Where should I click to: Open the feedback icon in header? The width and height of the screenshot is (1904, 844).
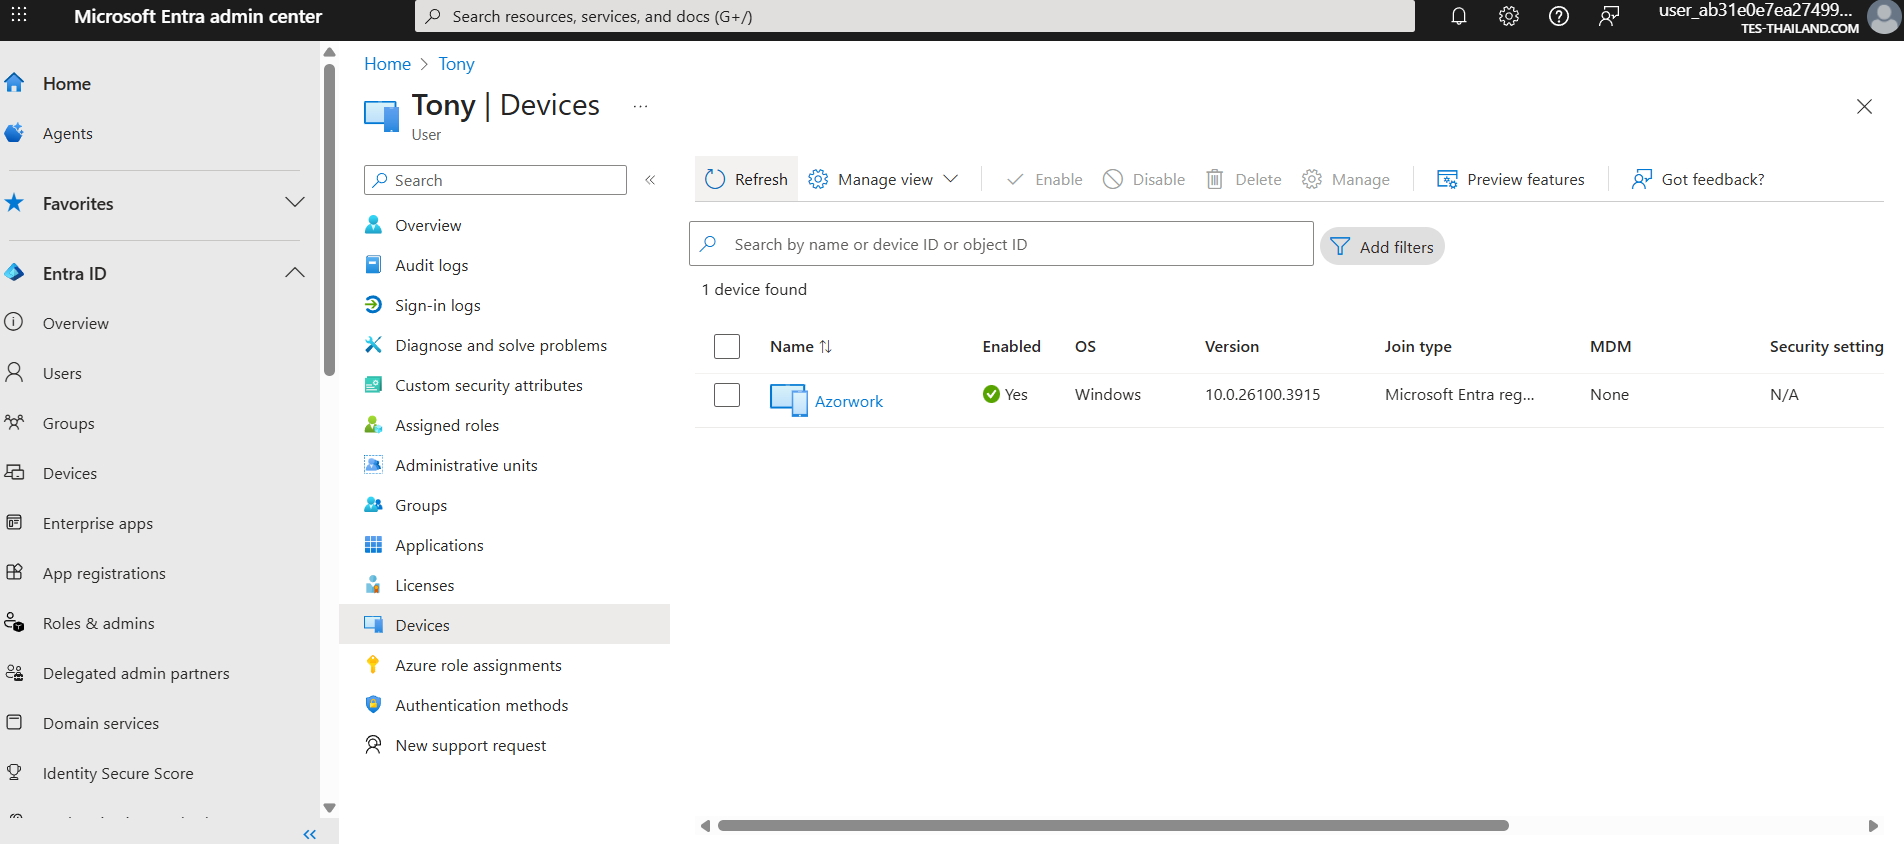click(x=1609, y=16)
